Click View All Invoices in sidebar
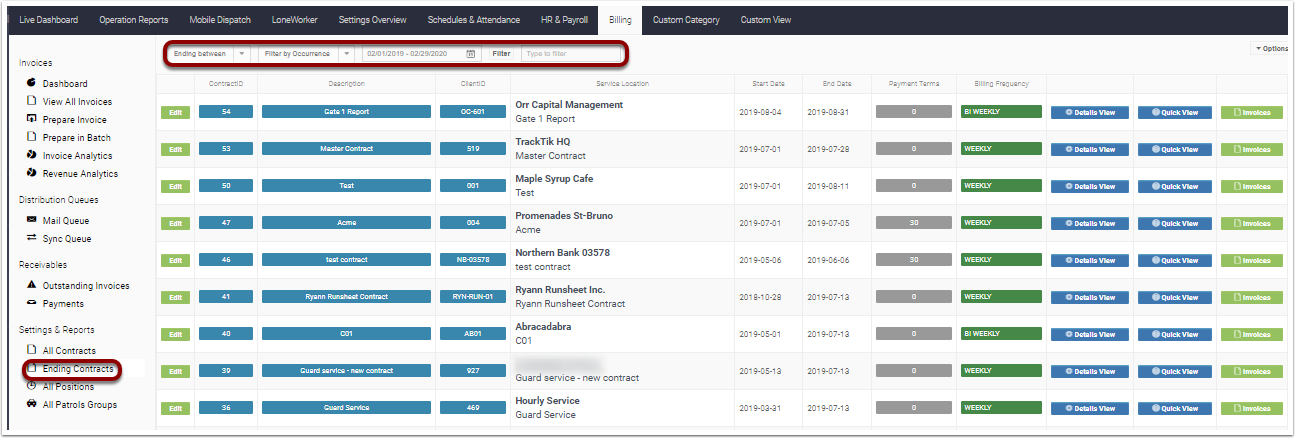Viewport: 1295px width, 438px height. pyautogui.click(x=77, y=101)
